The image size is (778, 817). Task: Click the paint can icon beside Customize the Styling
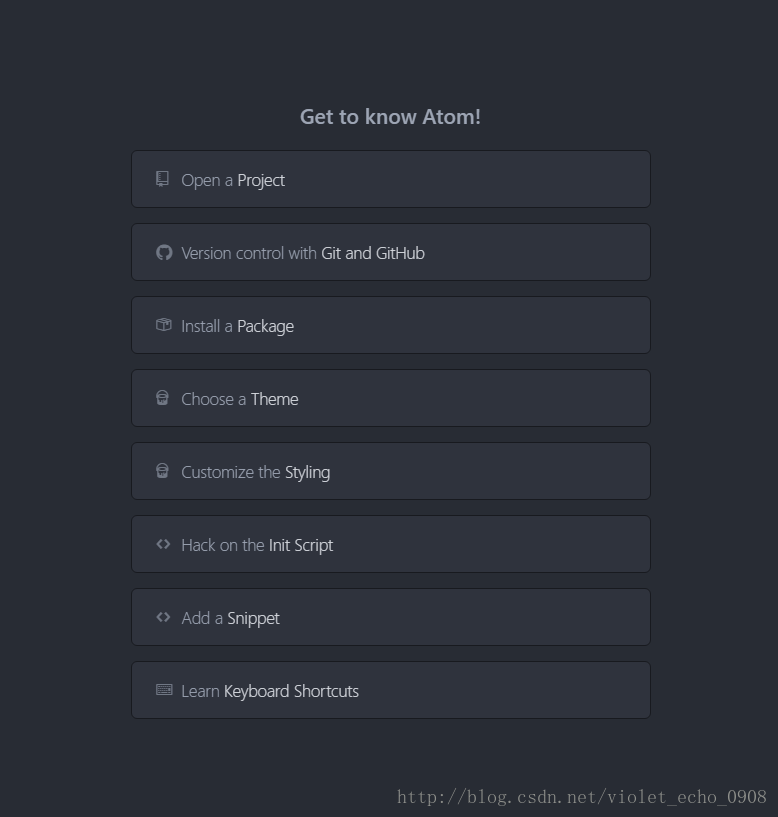(x=162, y=471)
